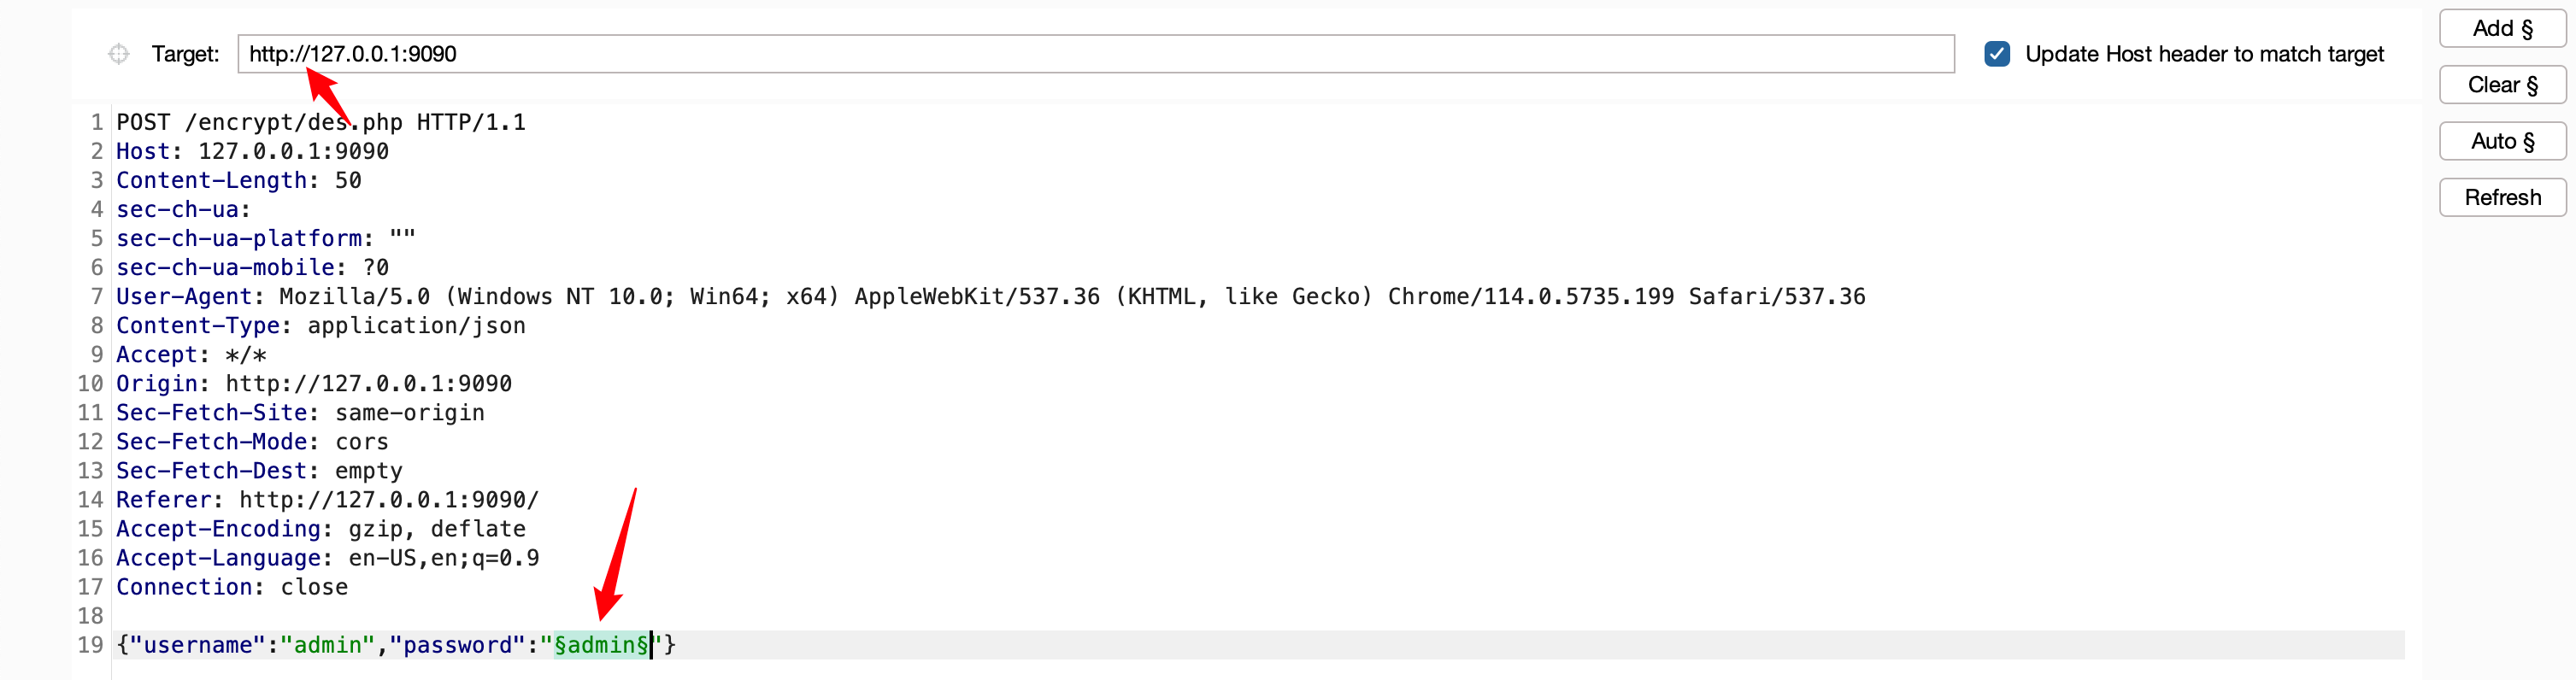Click inside the Target URL input field
The image size is (2576, 680).
1095,54
